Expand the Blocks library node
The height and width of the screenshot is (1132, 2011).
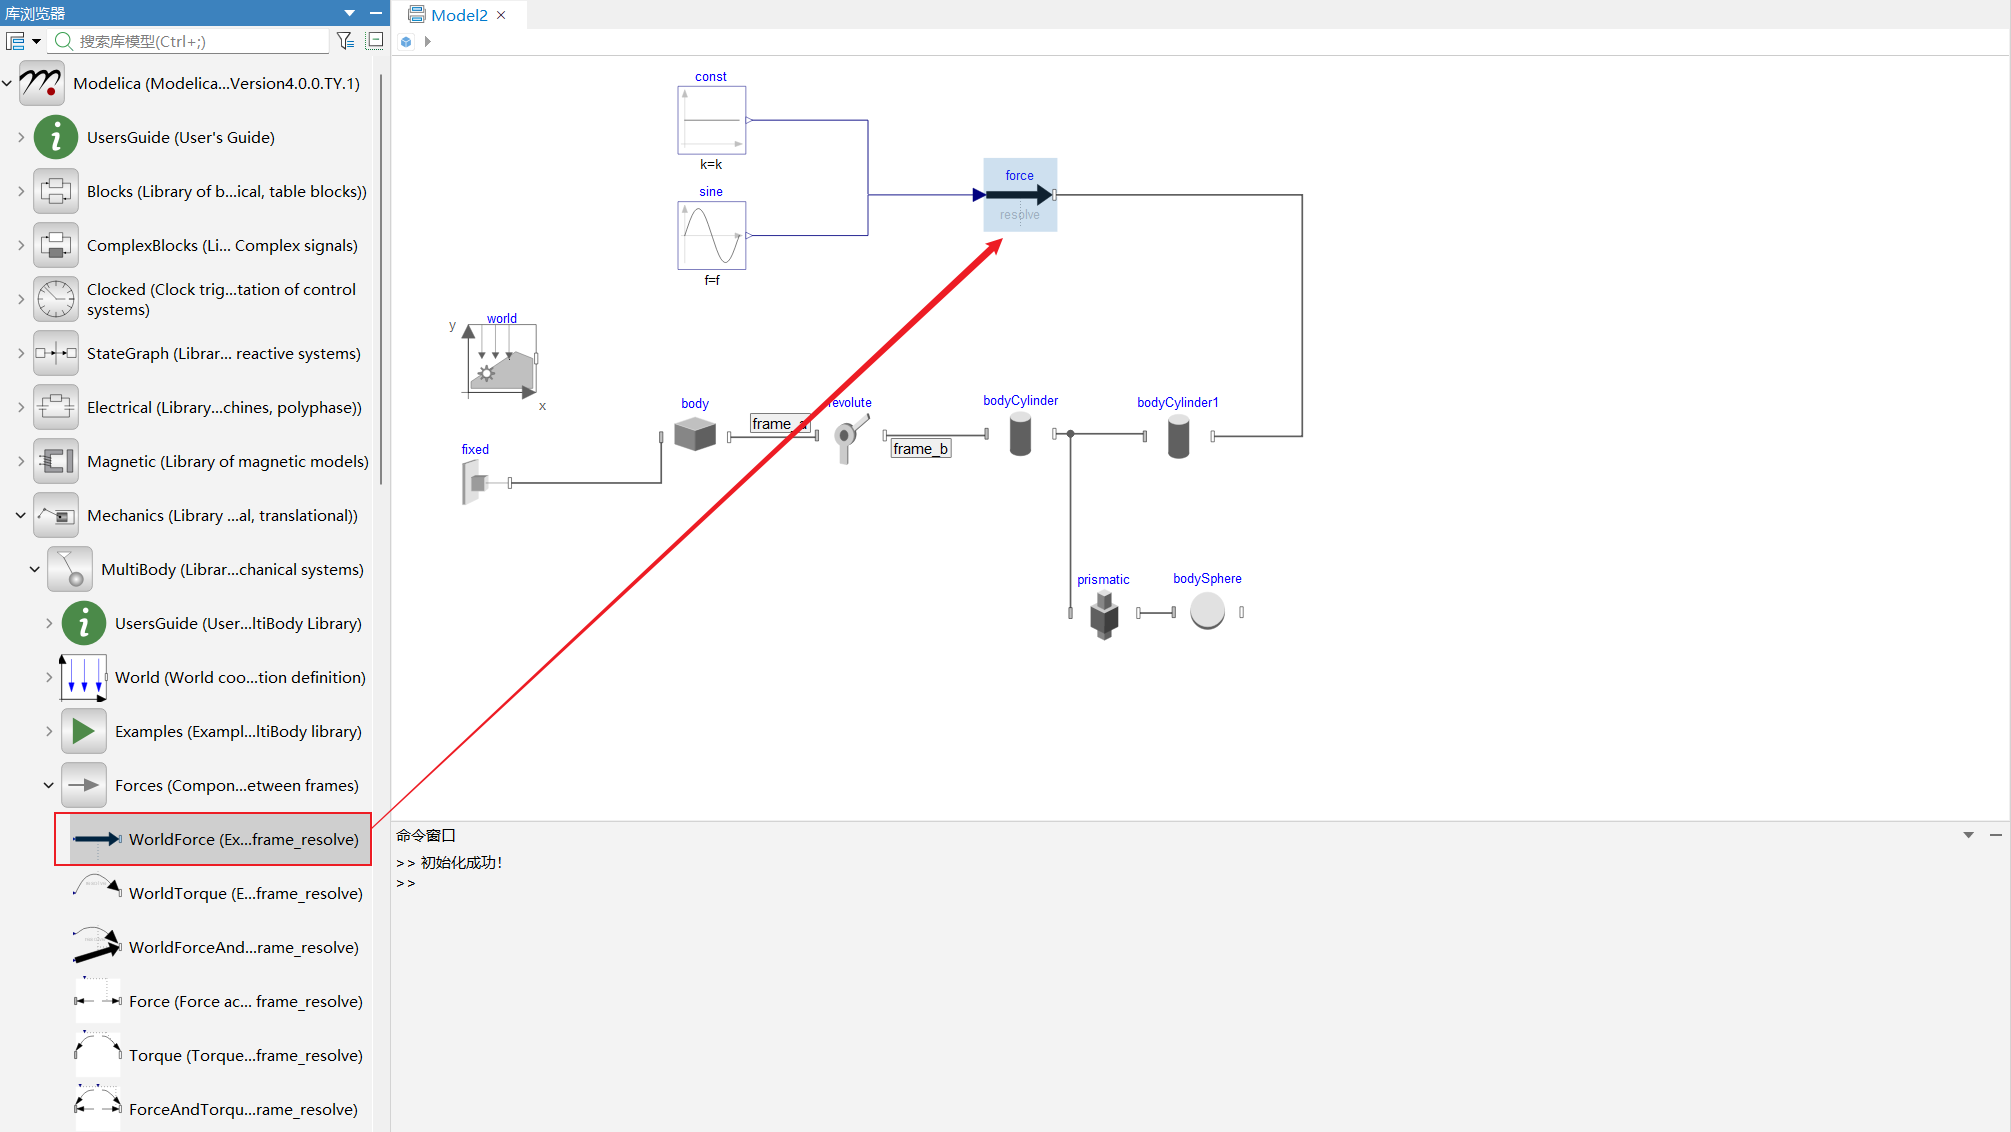coord(21,191)
